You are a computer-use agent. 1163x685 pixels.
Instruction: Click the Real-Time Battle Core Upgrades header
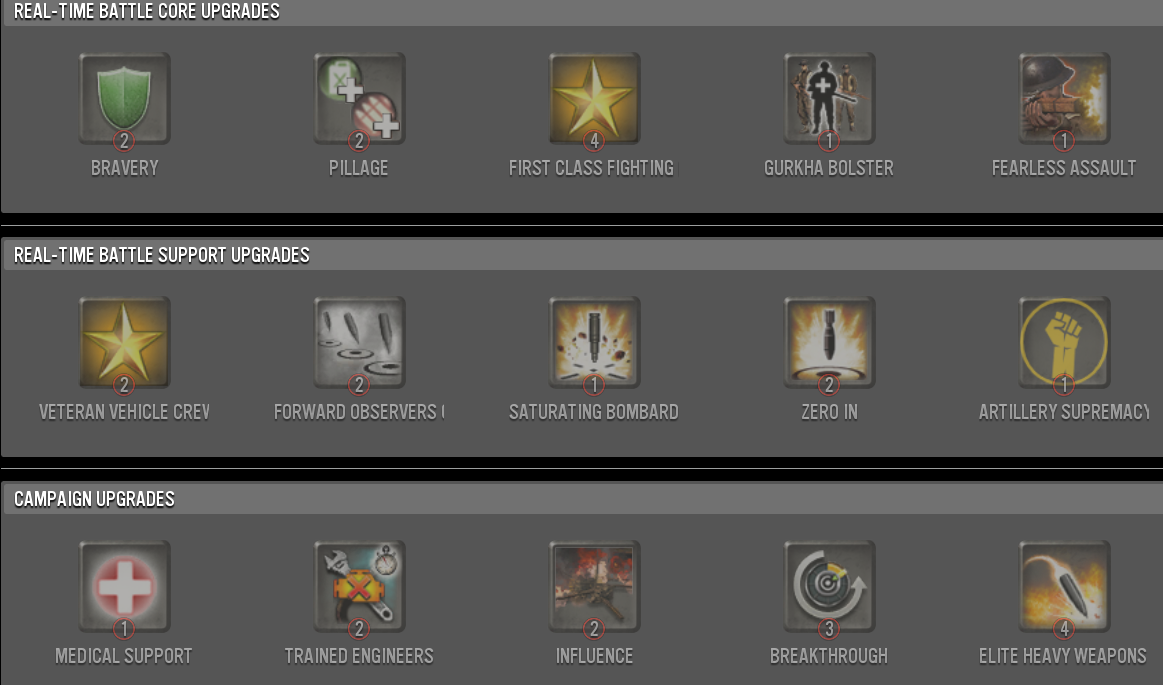point(582,13)
